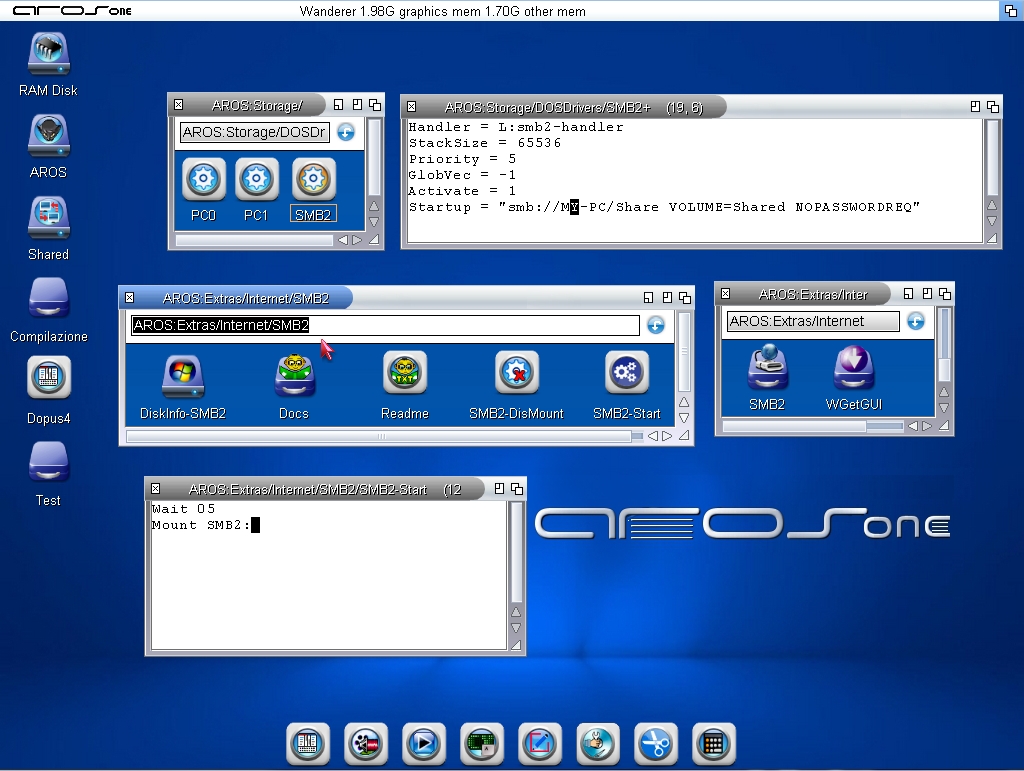Click the Wanderer screen title bar
Viewport: 1024px width, 771px height.
click(x=500, y=10)
